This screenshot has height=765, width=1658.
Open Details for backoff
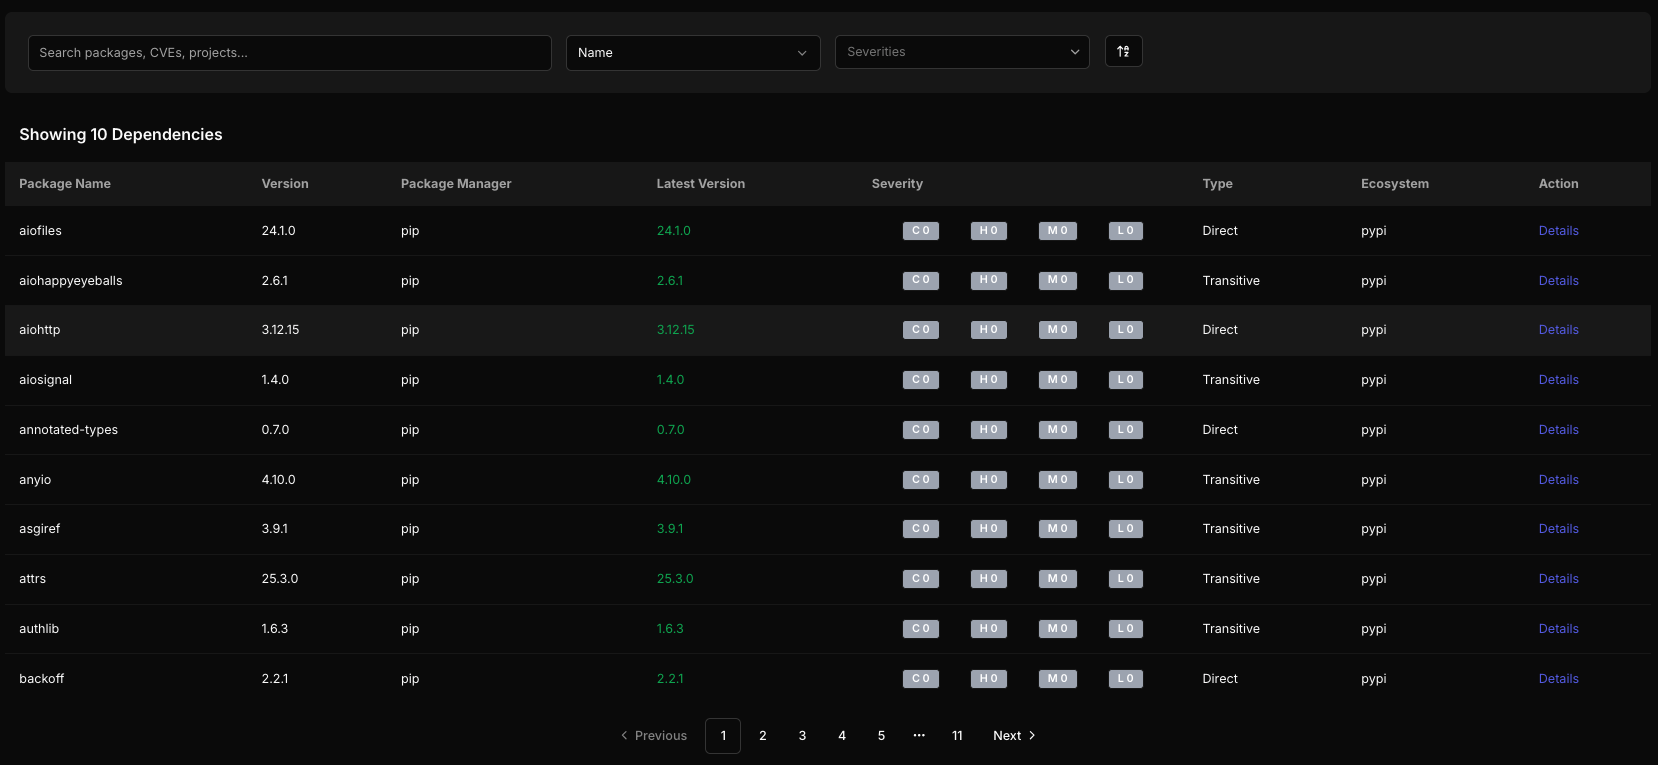(x=1558, y=679)
